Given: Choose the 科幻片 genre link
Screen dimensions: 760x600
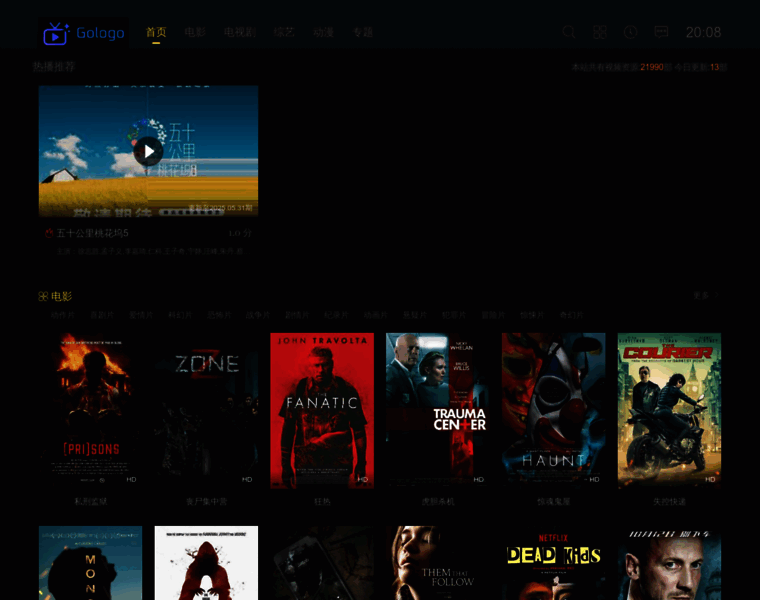Looking at the screenshot, I should click(x=180, y=315).
